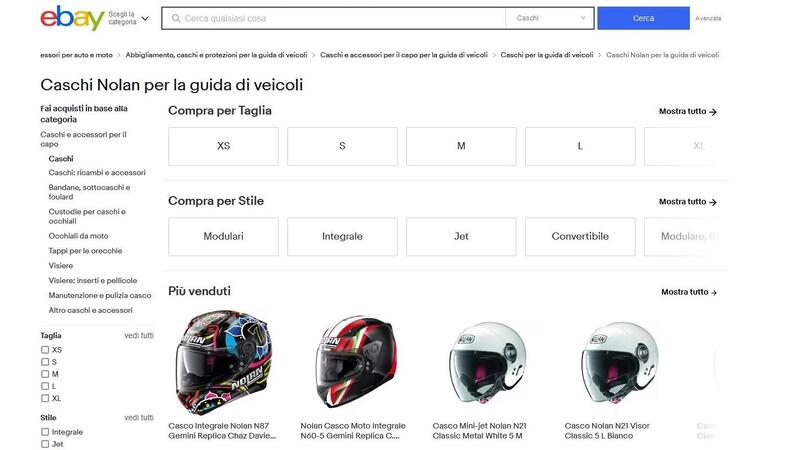Go to Caschi per la guida di veicoli breadcrumb

[547, 55]
